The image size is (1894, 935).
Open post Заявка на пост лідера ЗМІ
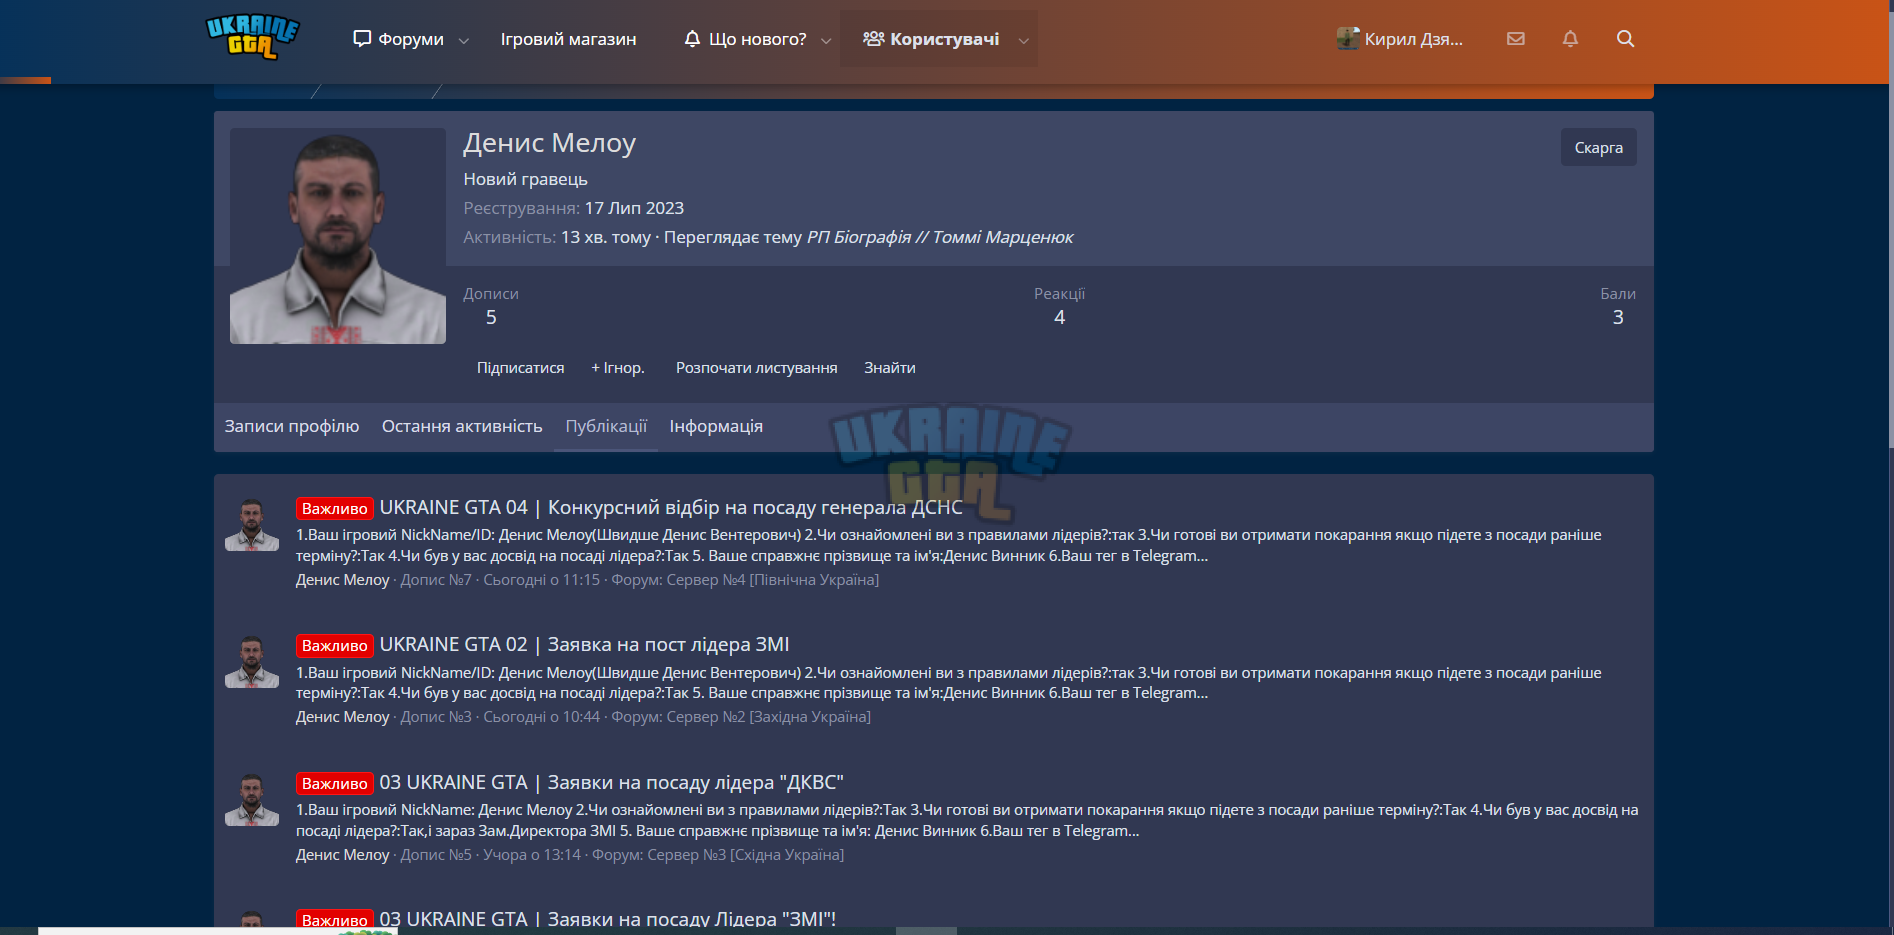pos(584,644)
